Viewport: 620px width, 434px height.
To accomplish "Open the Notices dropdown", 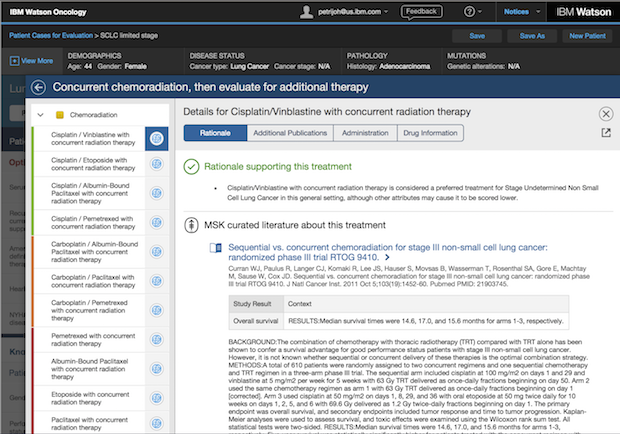I will 521,12.
